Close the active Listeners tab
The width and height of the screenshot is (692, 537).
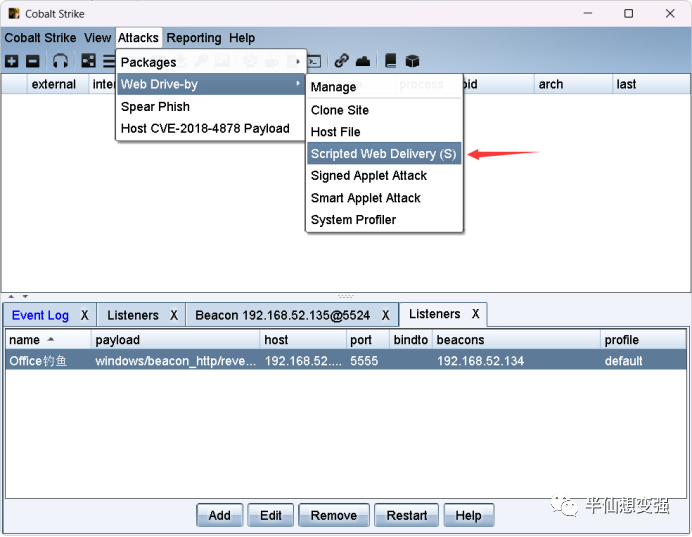(475, 314)
